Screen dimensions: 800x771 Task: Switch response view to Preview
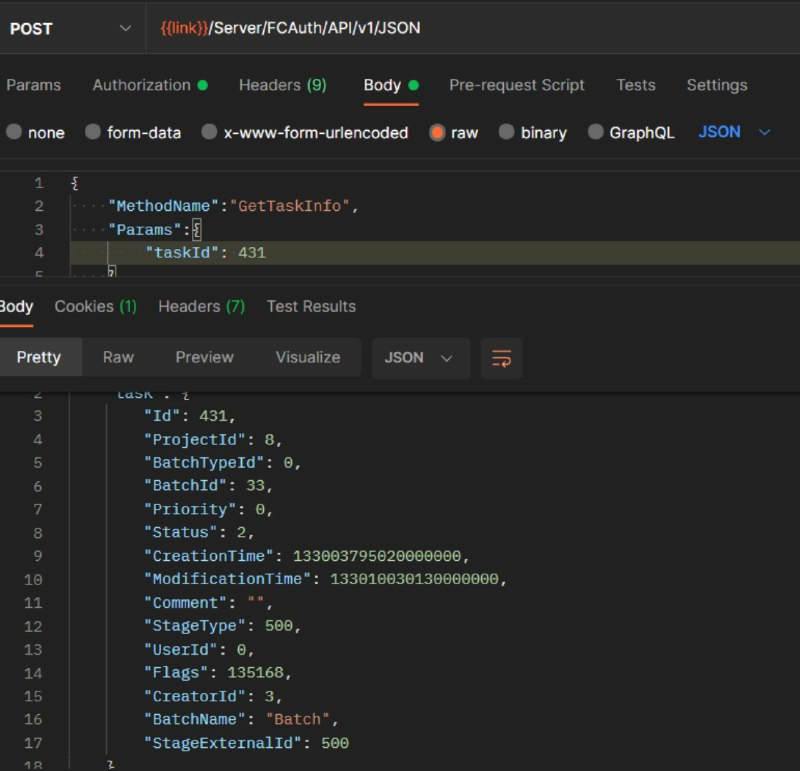[x=205, y=357]
